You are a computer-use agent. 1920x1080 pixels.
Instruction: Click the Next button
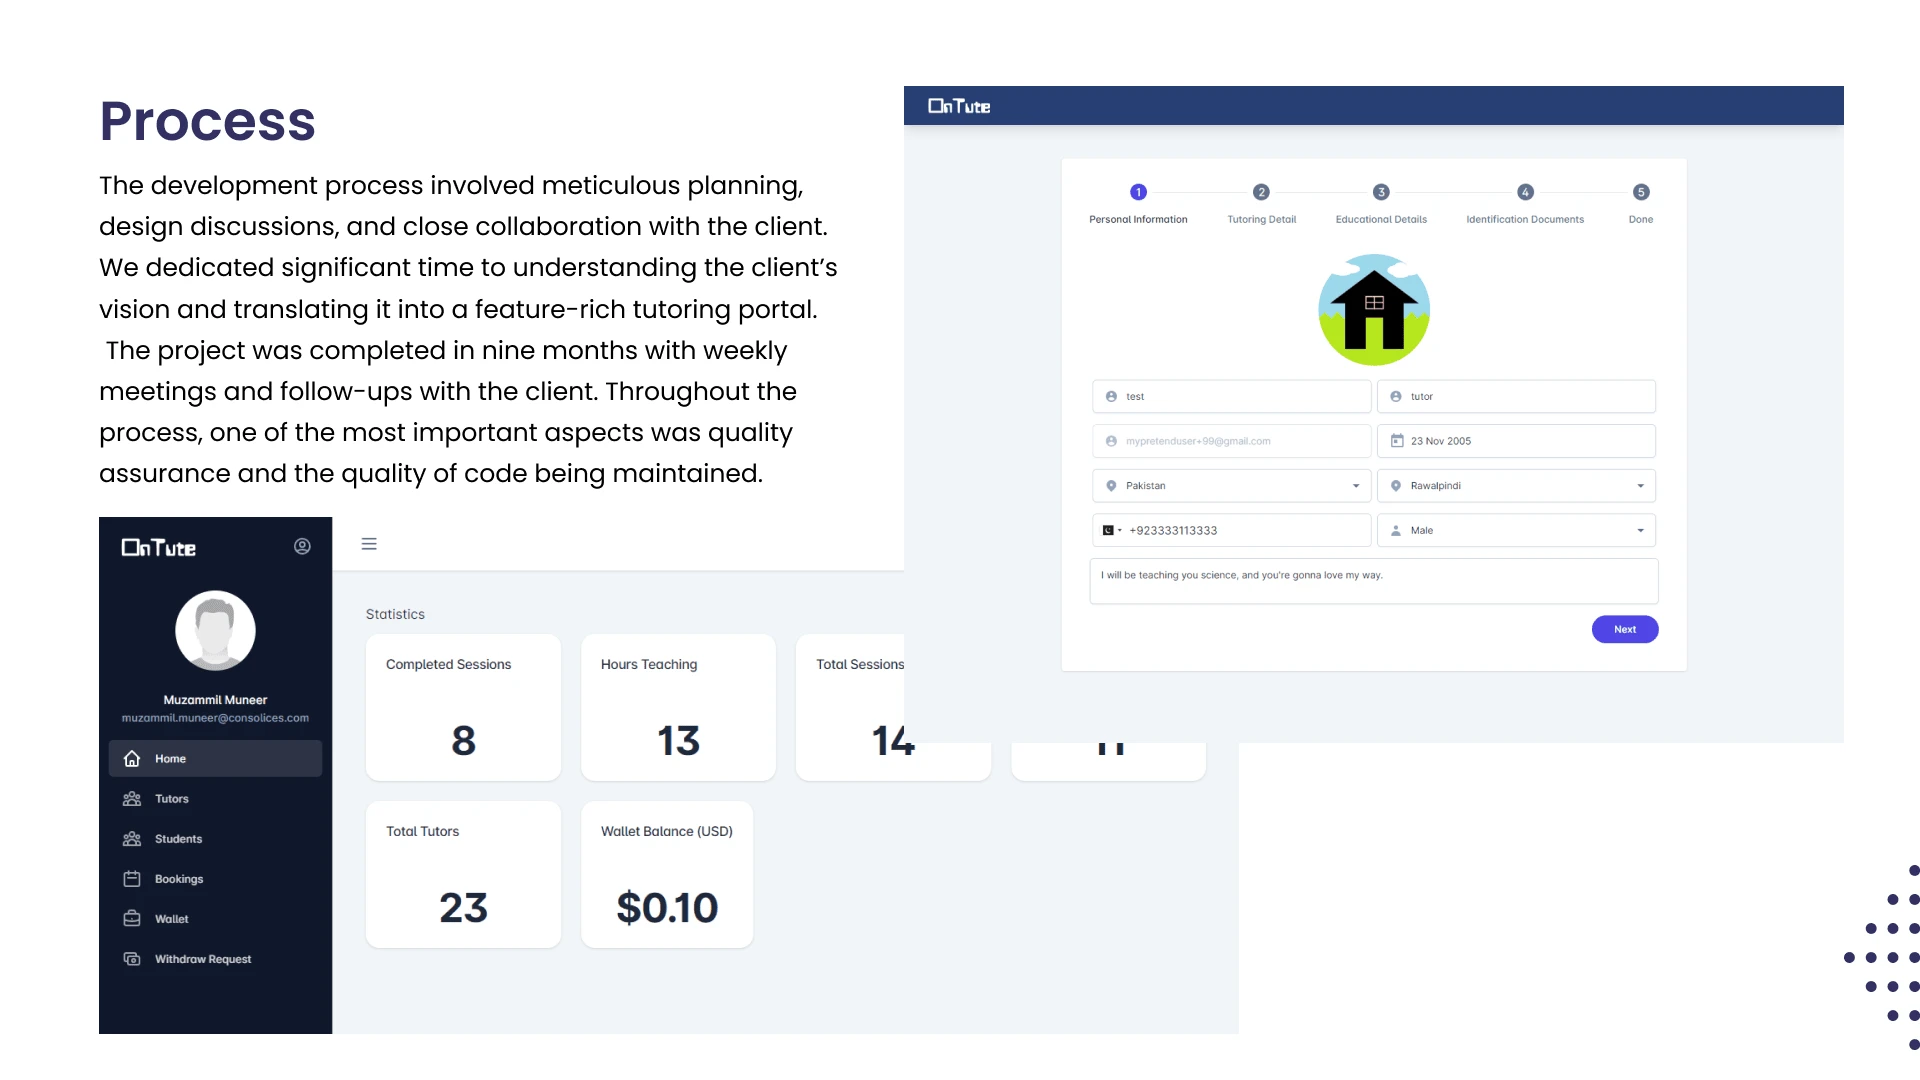coord(1625,629)
